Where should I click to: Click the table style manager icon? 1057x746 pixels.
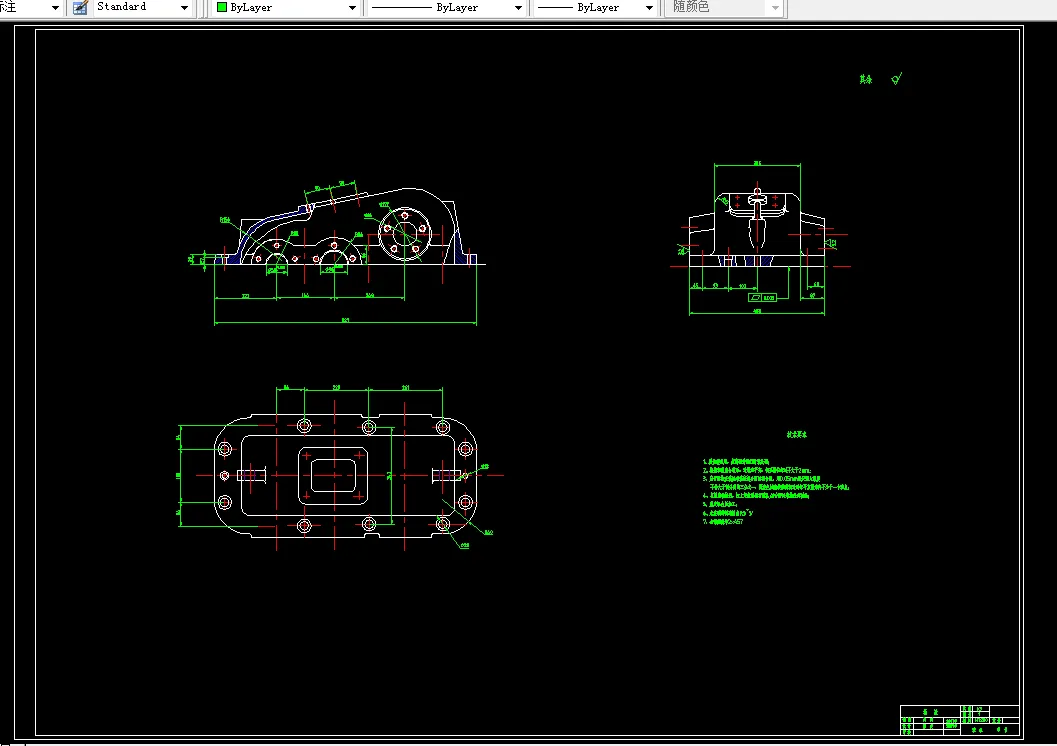pyautogui.click(x=80, y=7)
